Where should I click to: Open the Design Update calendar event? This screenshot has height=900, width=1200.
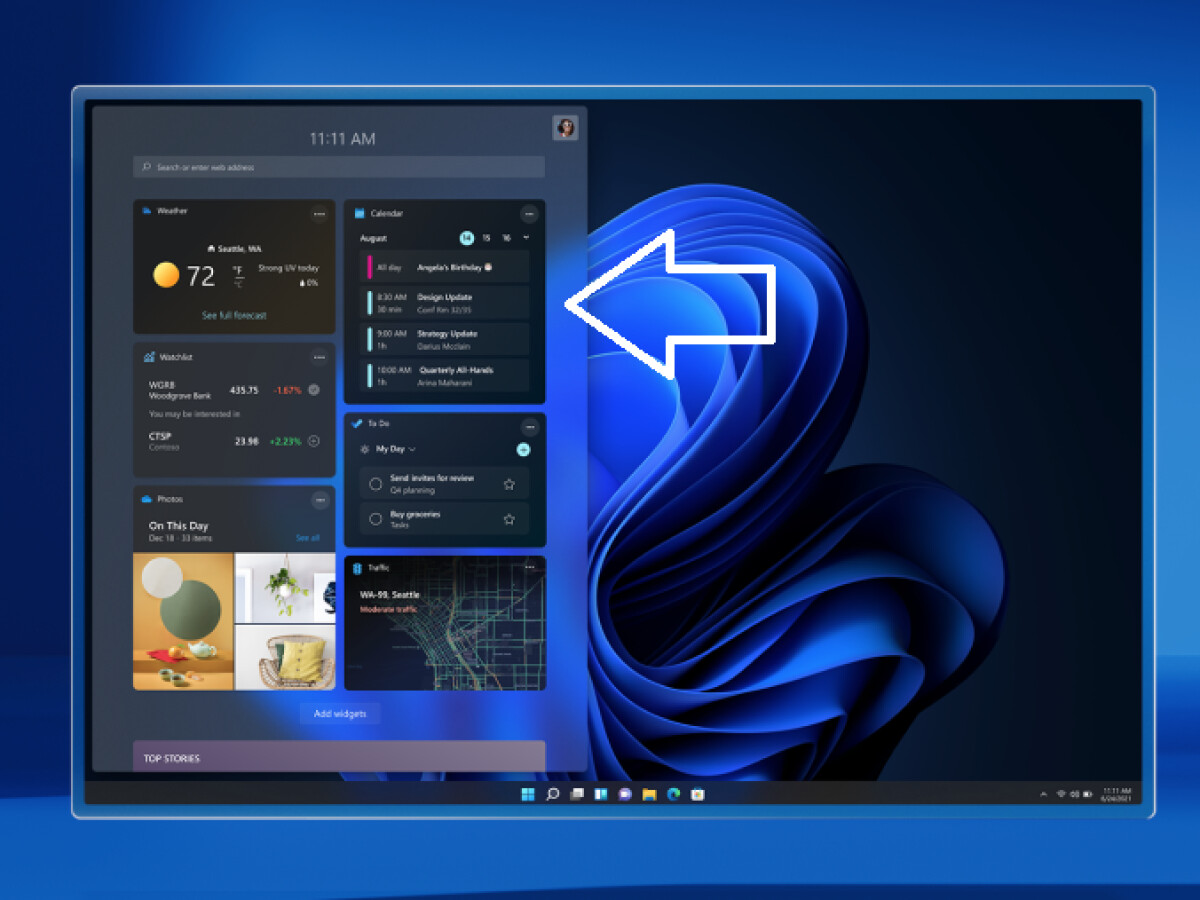445,303
